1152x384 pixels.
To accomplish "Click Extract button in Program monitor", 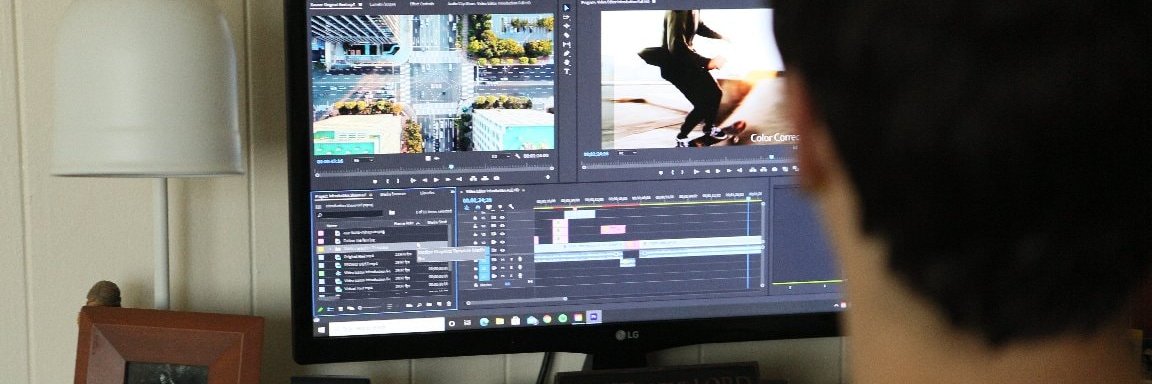I will coord(763,170).
